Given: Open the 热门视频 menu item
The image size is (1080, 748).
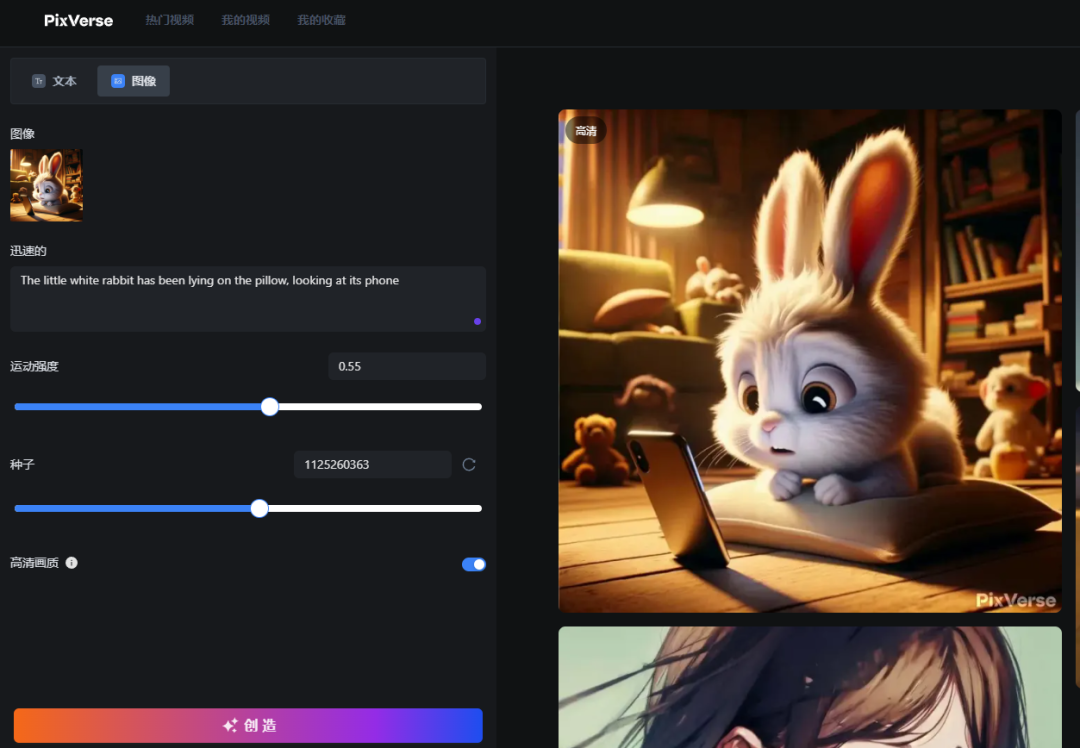Looking at the screenshot, I should tap(169, 19).
